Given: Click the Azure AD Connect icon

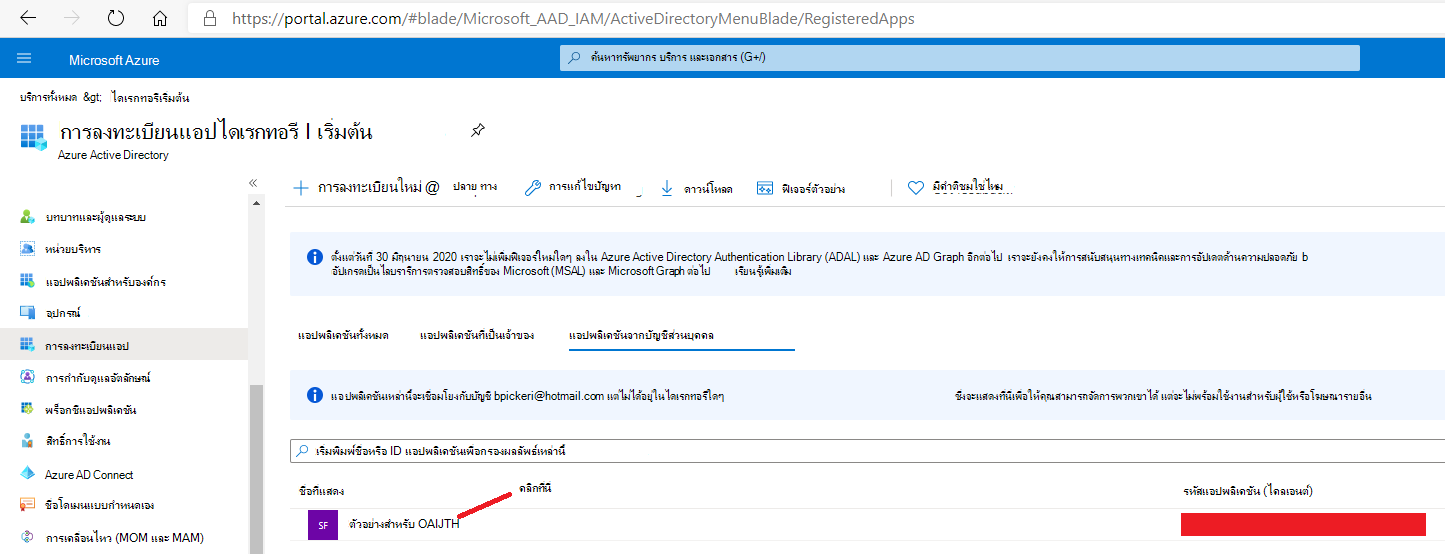Looking at the screenshot, I should [x=28, y=473].
